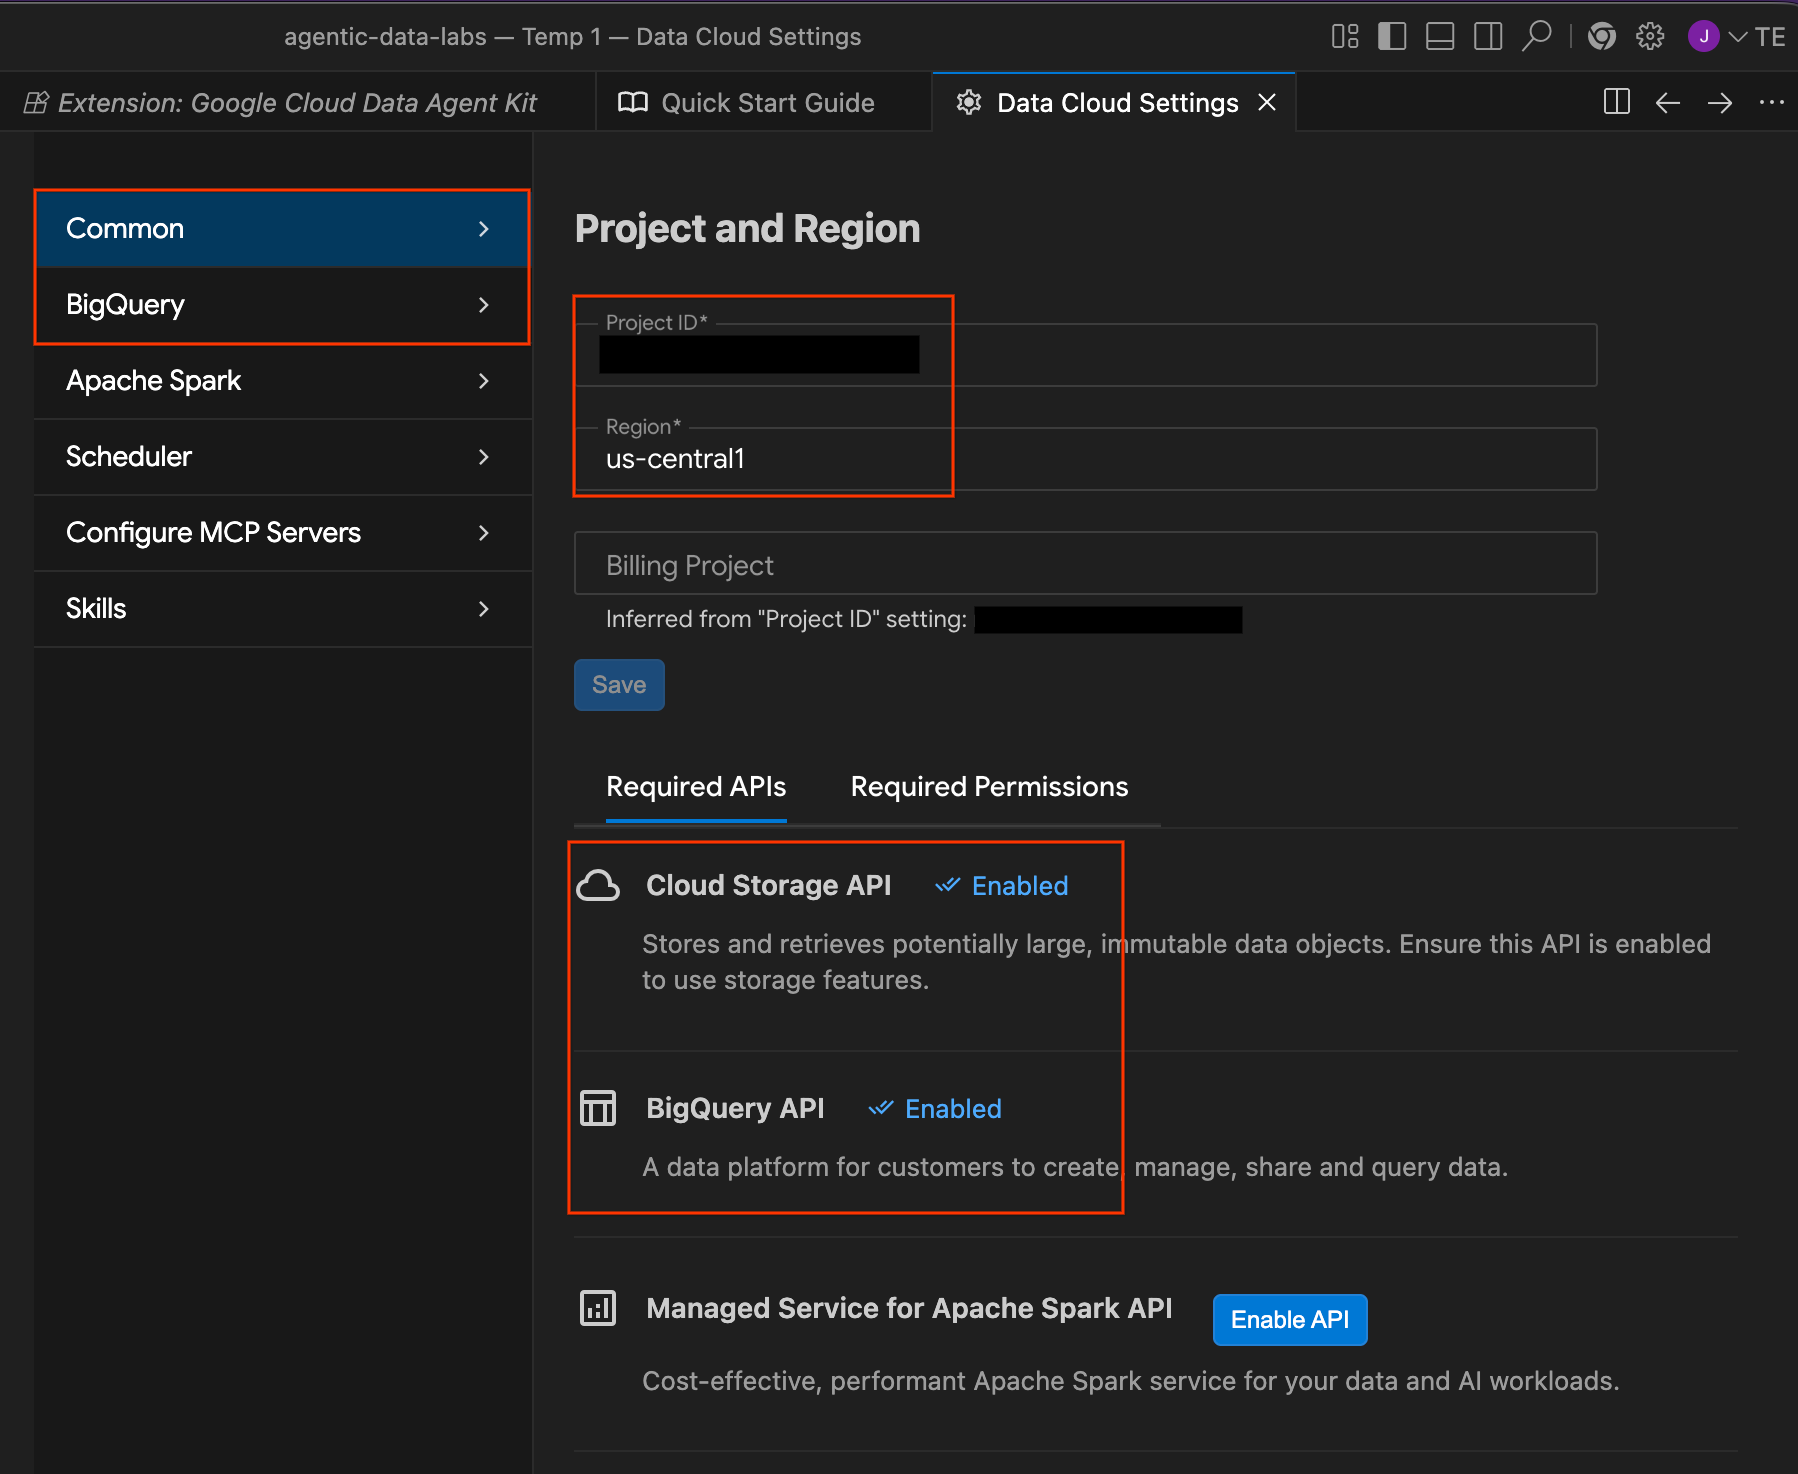Click the Cloud Storage API description text
Viewport: 1798px width, 1474px height.
click(1176, 962)
